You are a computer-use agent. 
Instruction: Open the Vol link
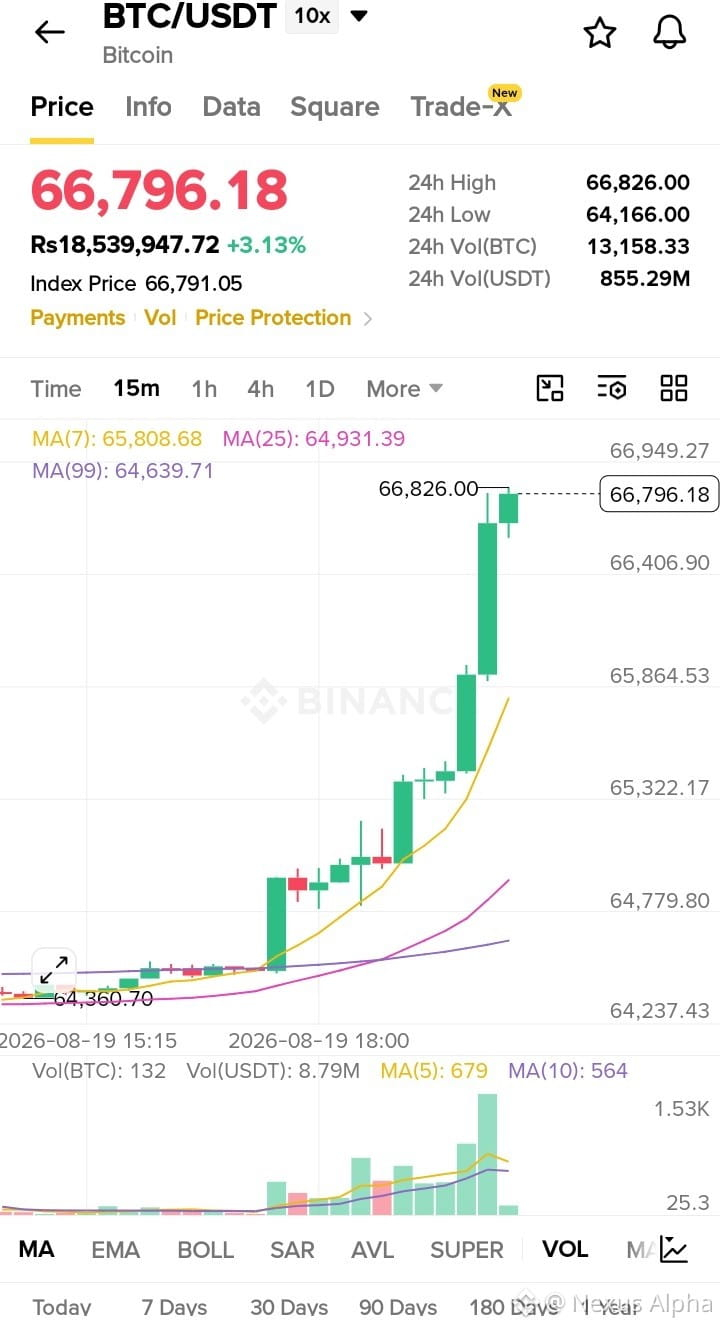point(160,318)
